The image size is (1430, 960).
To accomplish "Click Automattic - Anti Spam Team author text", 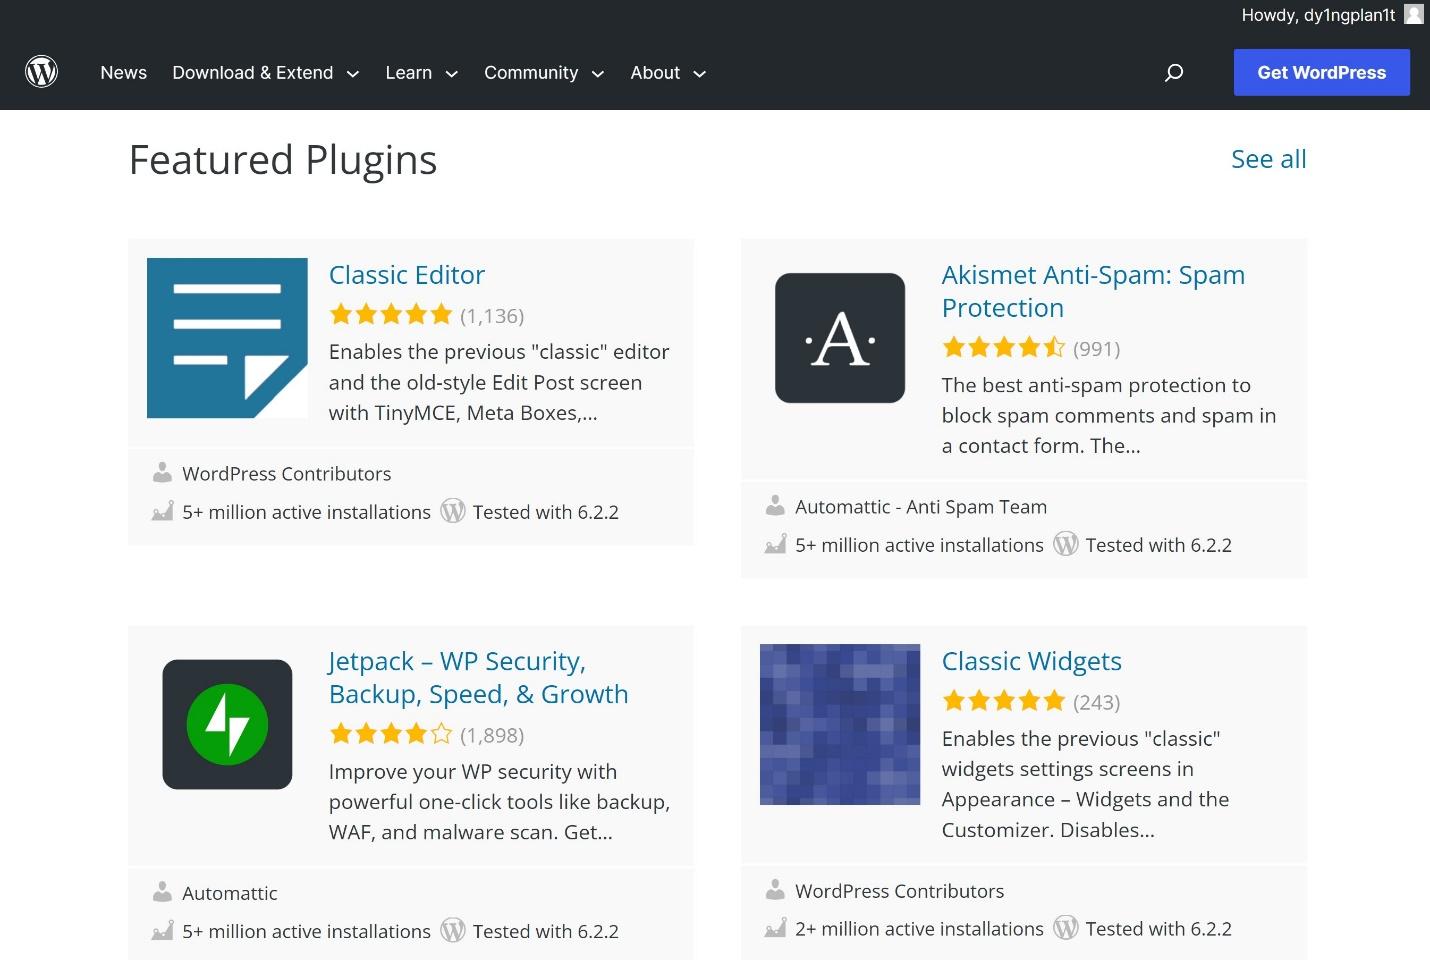I will pyautogui.click(x=921, y=507).
